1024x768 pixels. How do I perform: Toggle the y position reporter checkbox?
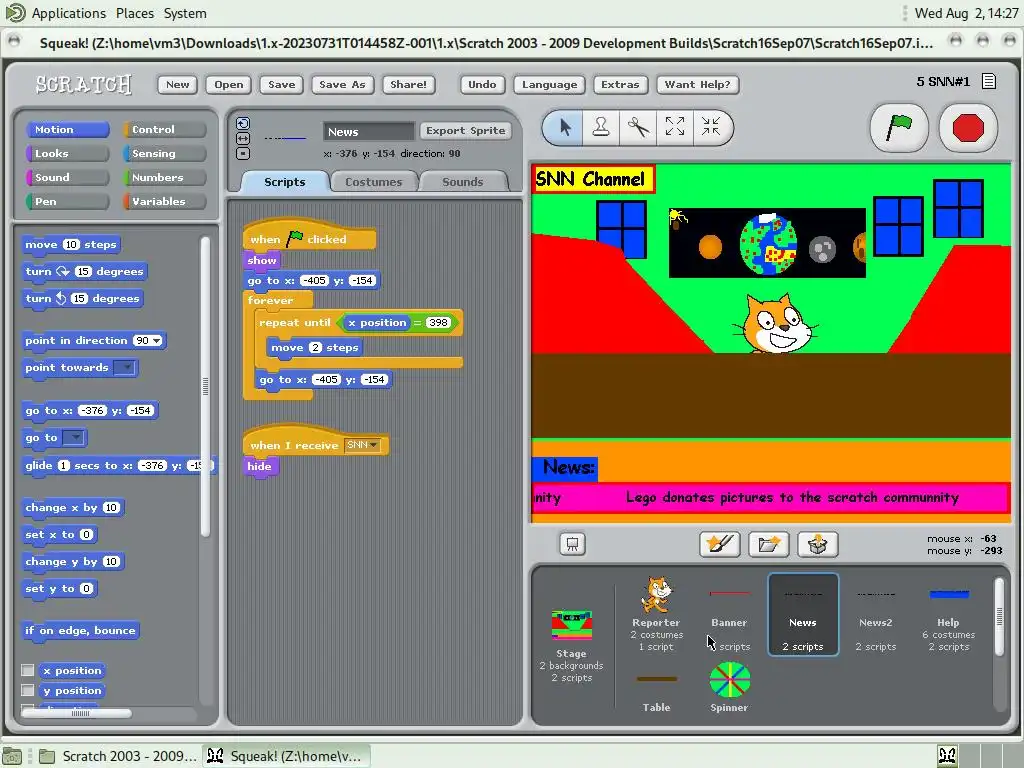(27, 690)
